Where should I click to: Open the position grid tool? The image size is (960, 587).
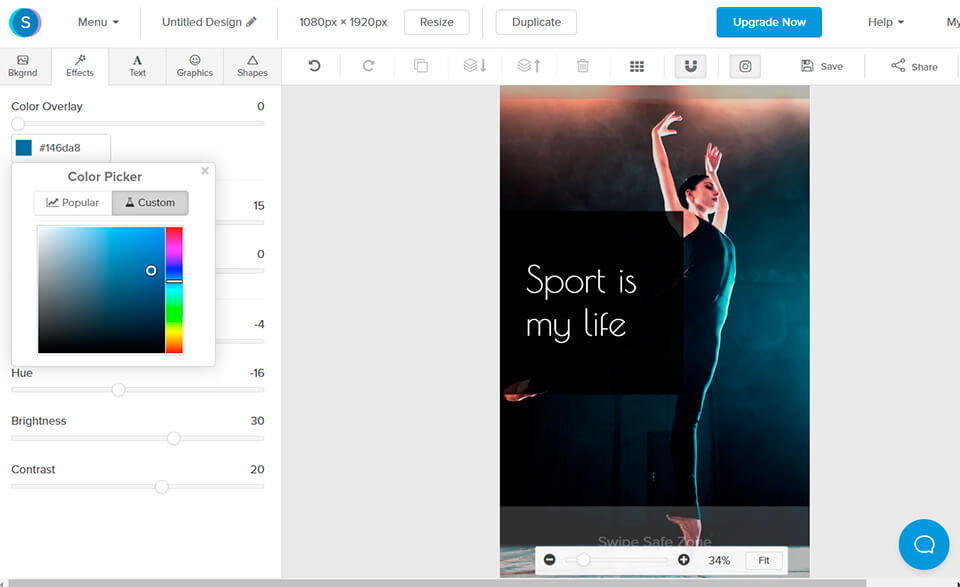pos(637,66)
